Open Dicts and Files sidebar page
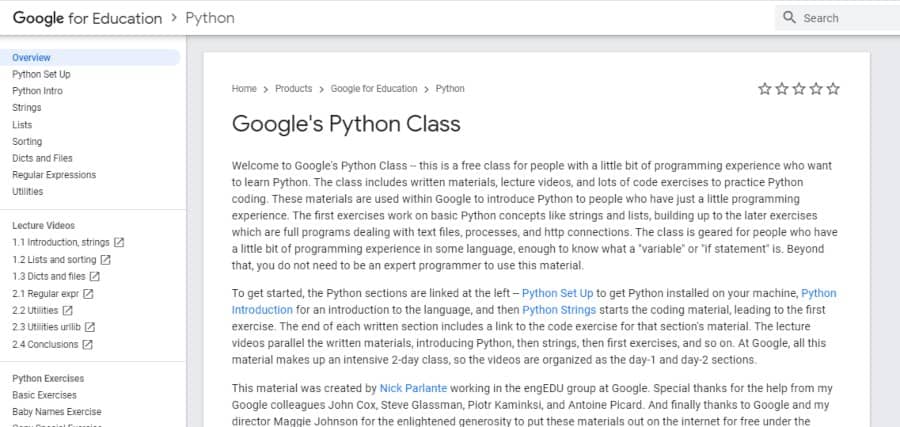 (x=42, y=158)
